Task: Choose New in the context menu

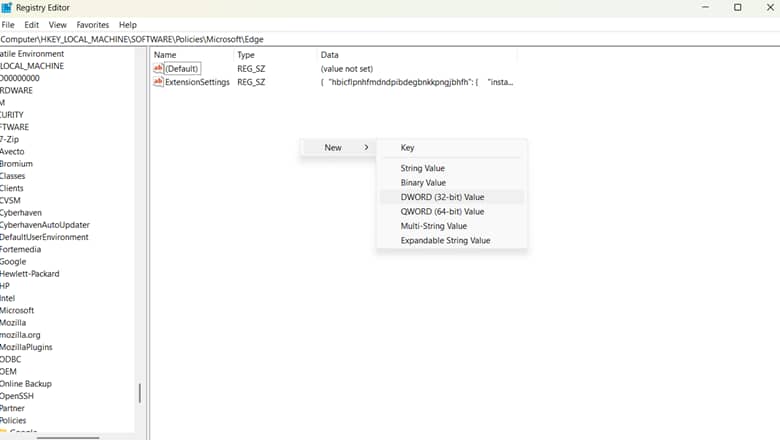Action: tap(338, 148)
